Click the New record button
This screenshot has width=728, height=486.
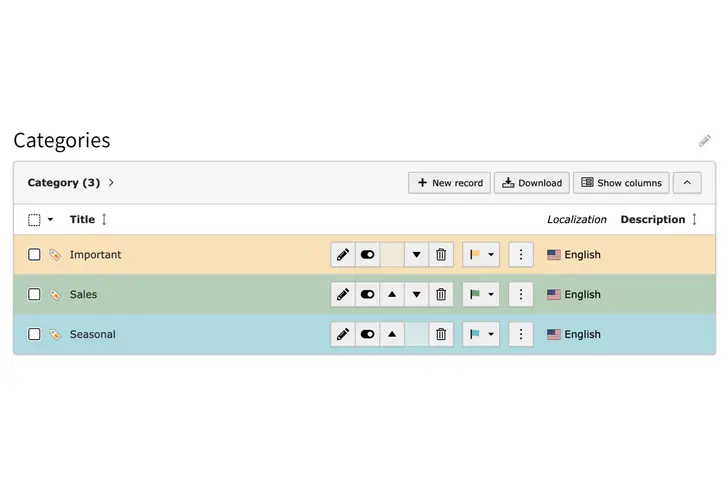point(449,183)
